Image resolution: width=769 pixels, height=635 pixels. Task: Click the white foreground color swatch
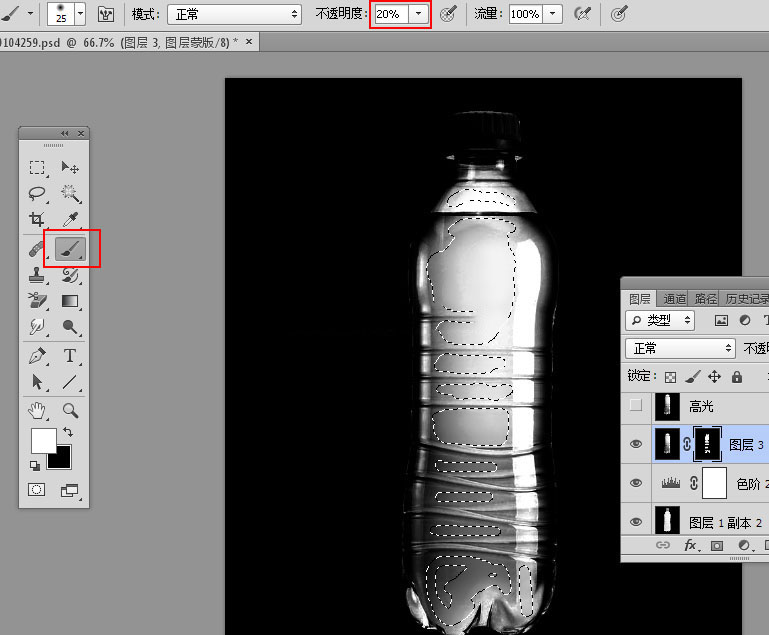pos(43,440)
